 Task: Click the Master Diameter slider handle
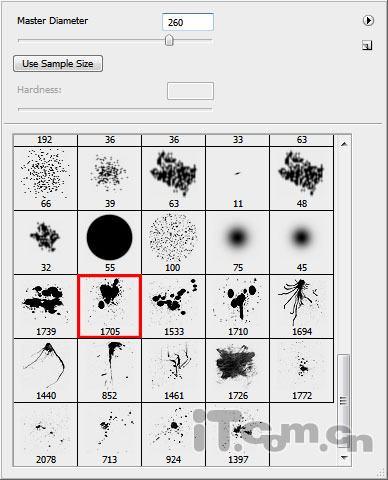[x=169, y=40]
